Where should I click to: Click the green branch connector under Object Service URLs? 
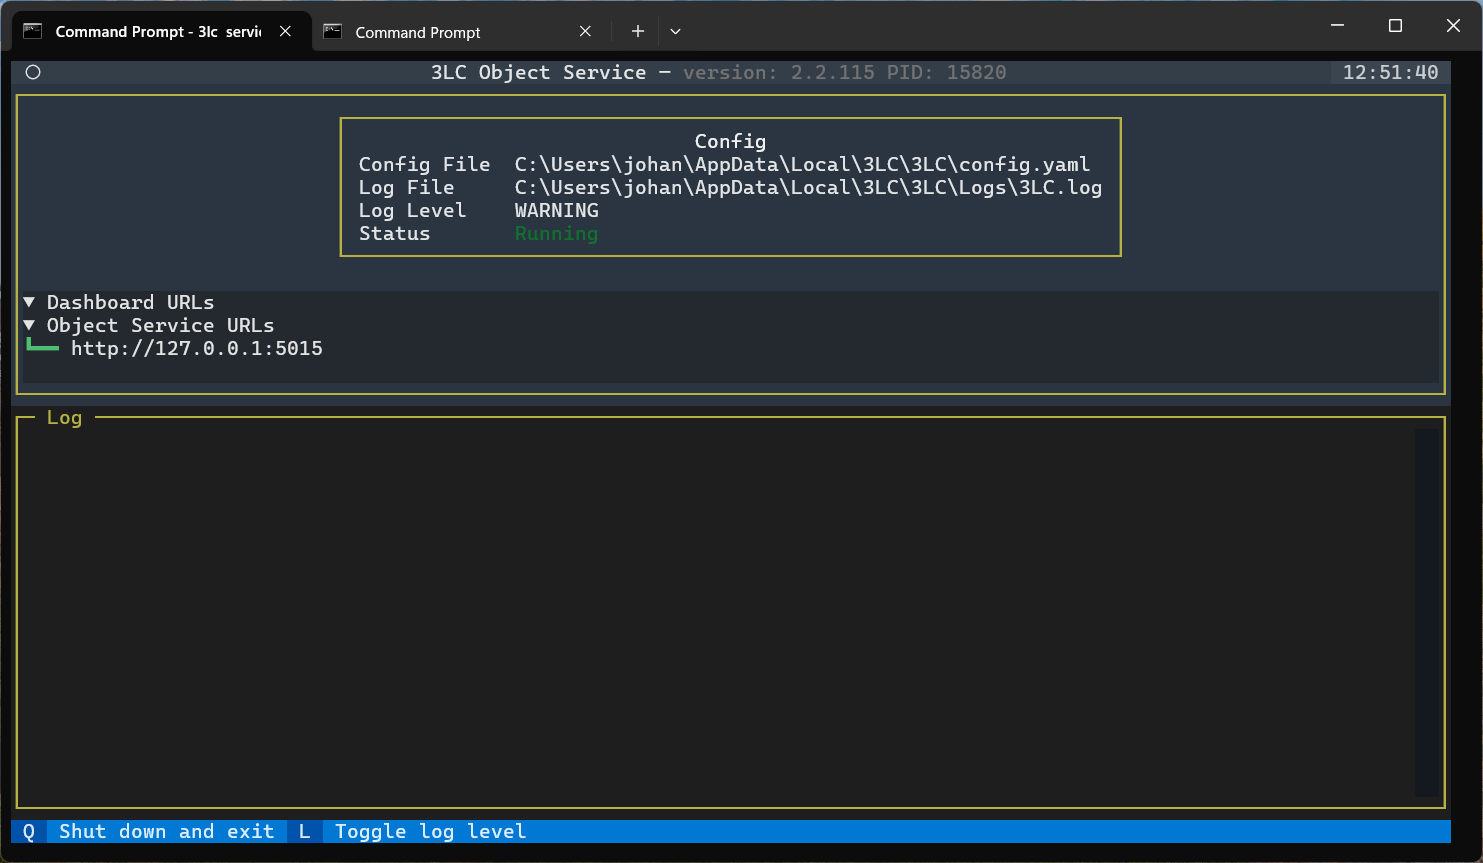coord(41,345)
